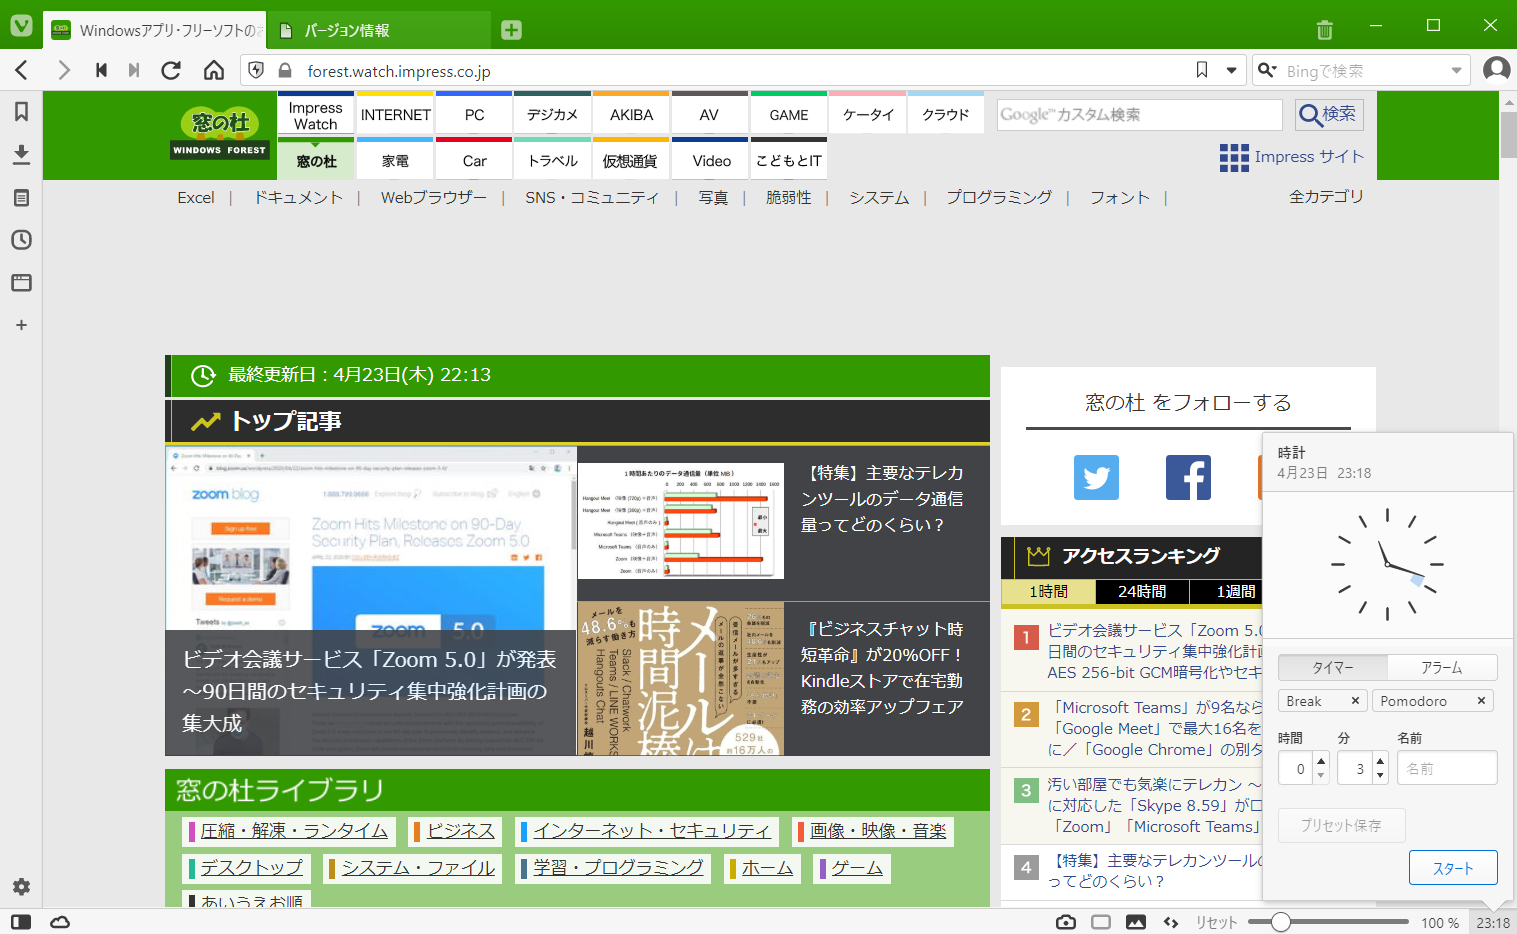Open the closed tabs trash icon

(x=1324, y=30)
